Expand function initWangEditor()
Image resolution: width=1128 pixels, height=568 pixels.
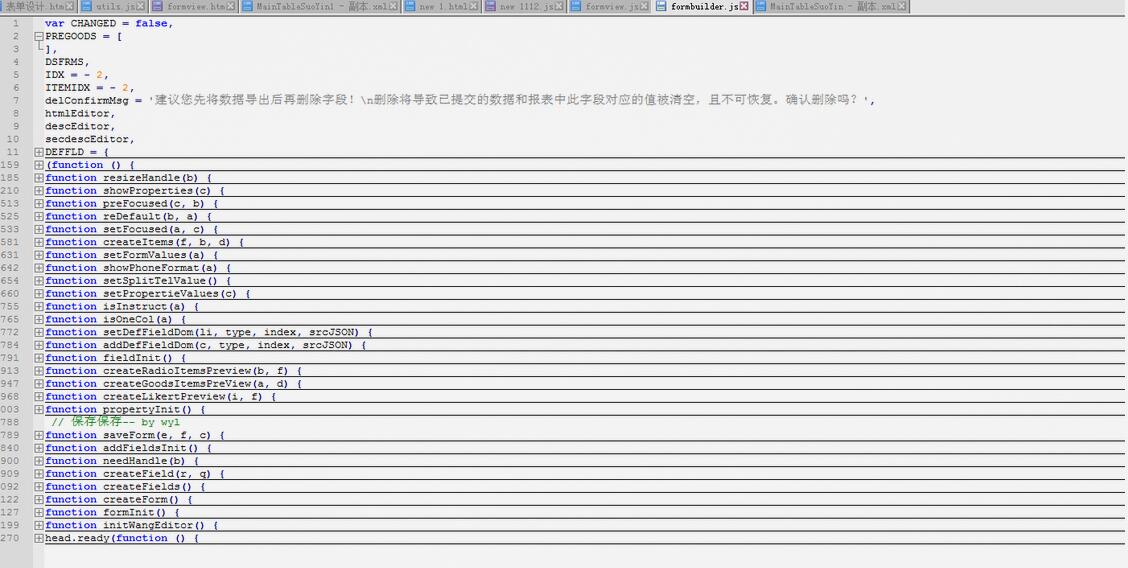[x=39, y=526]
